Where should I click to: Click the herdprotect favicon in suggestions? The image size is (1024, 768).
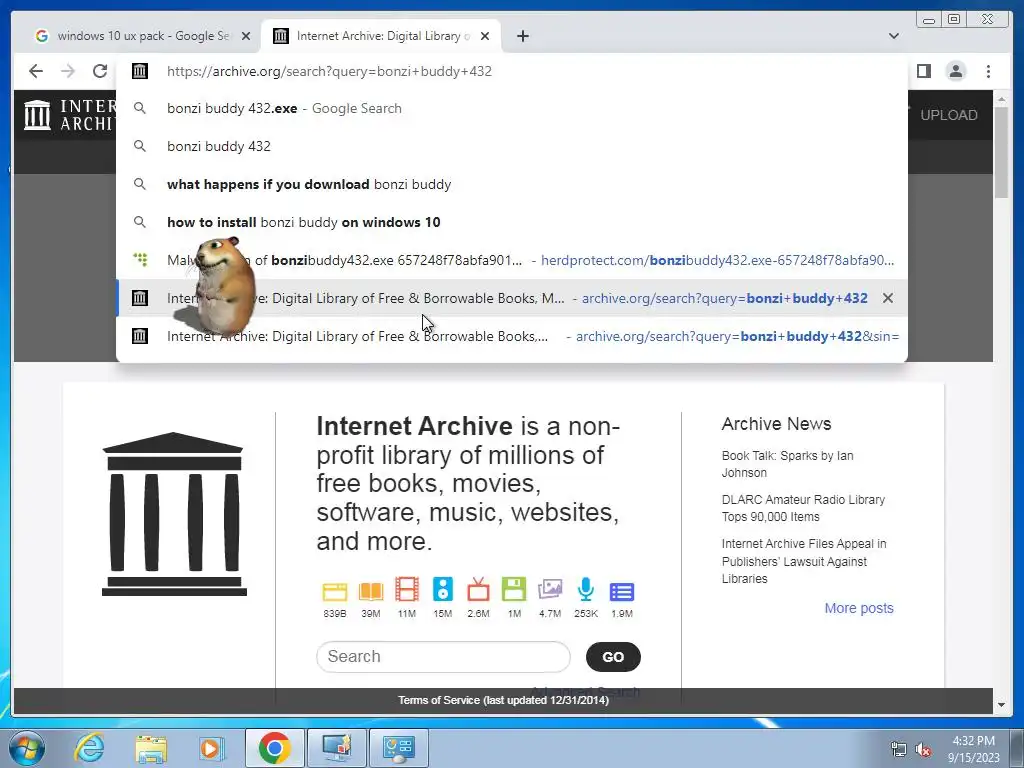pyautogui.click(x=140, y=260)
